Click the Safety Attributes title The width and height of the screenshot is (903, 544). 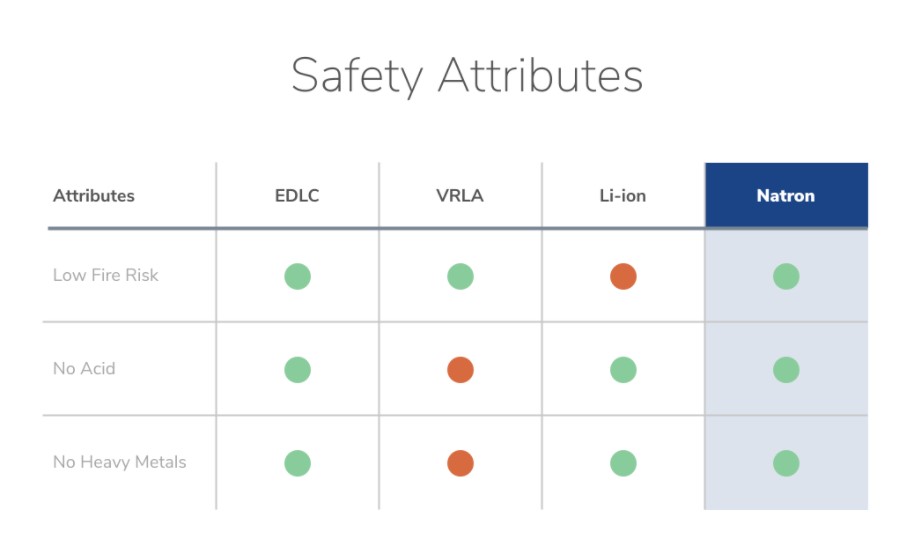pos(467,76)
